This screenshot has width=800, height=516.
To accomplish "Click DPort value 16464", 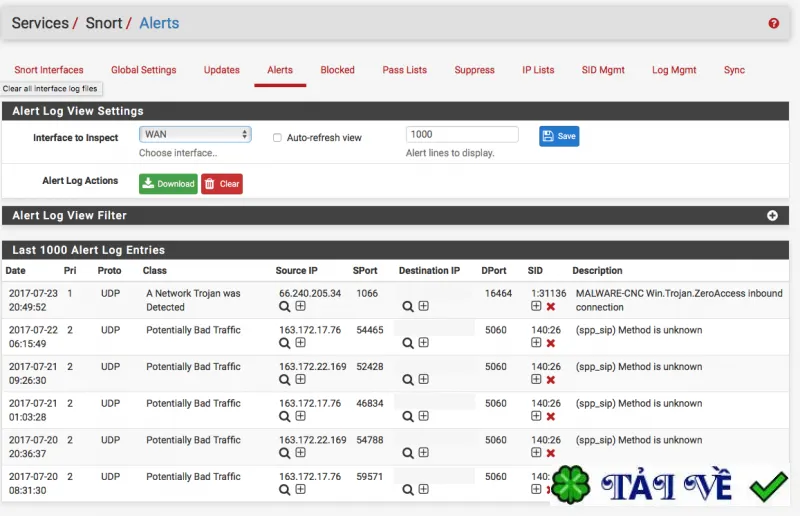I will click(498, 293).
